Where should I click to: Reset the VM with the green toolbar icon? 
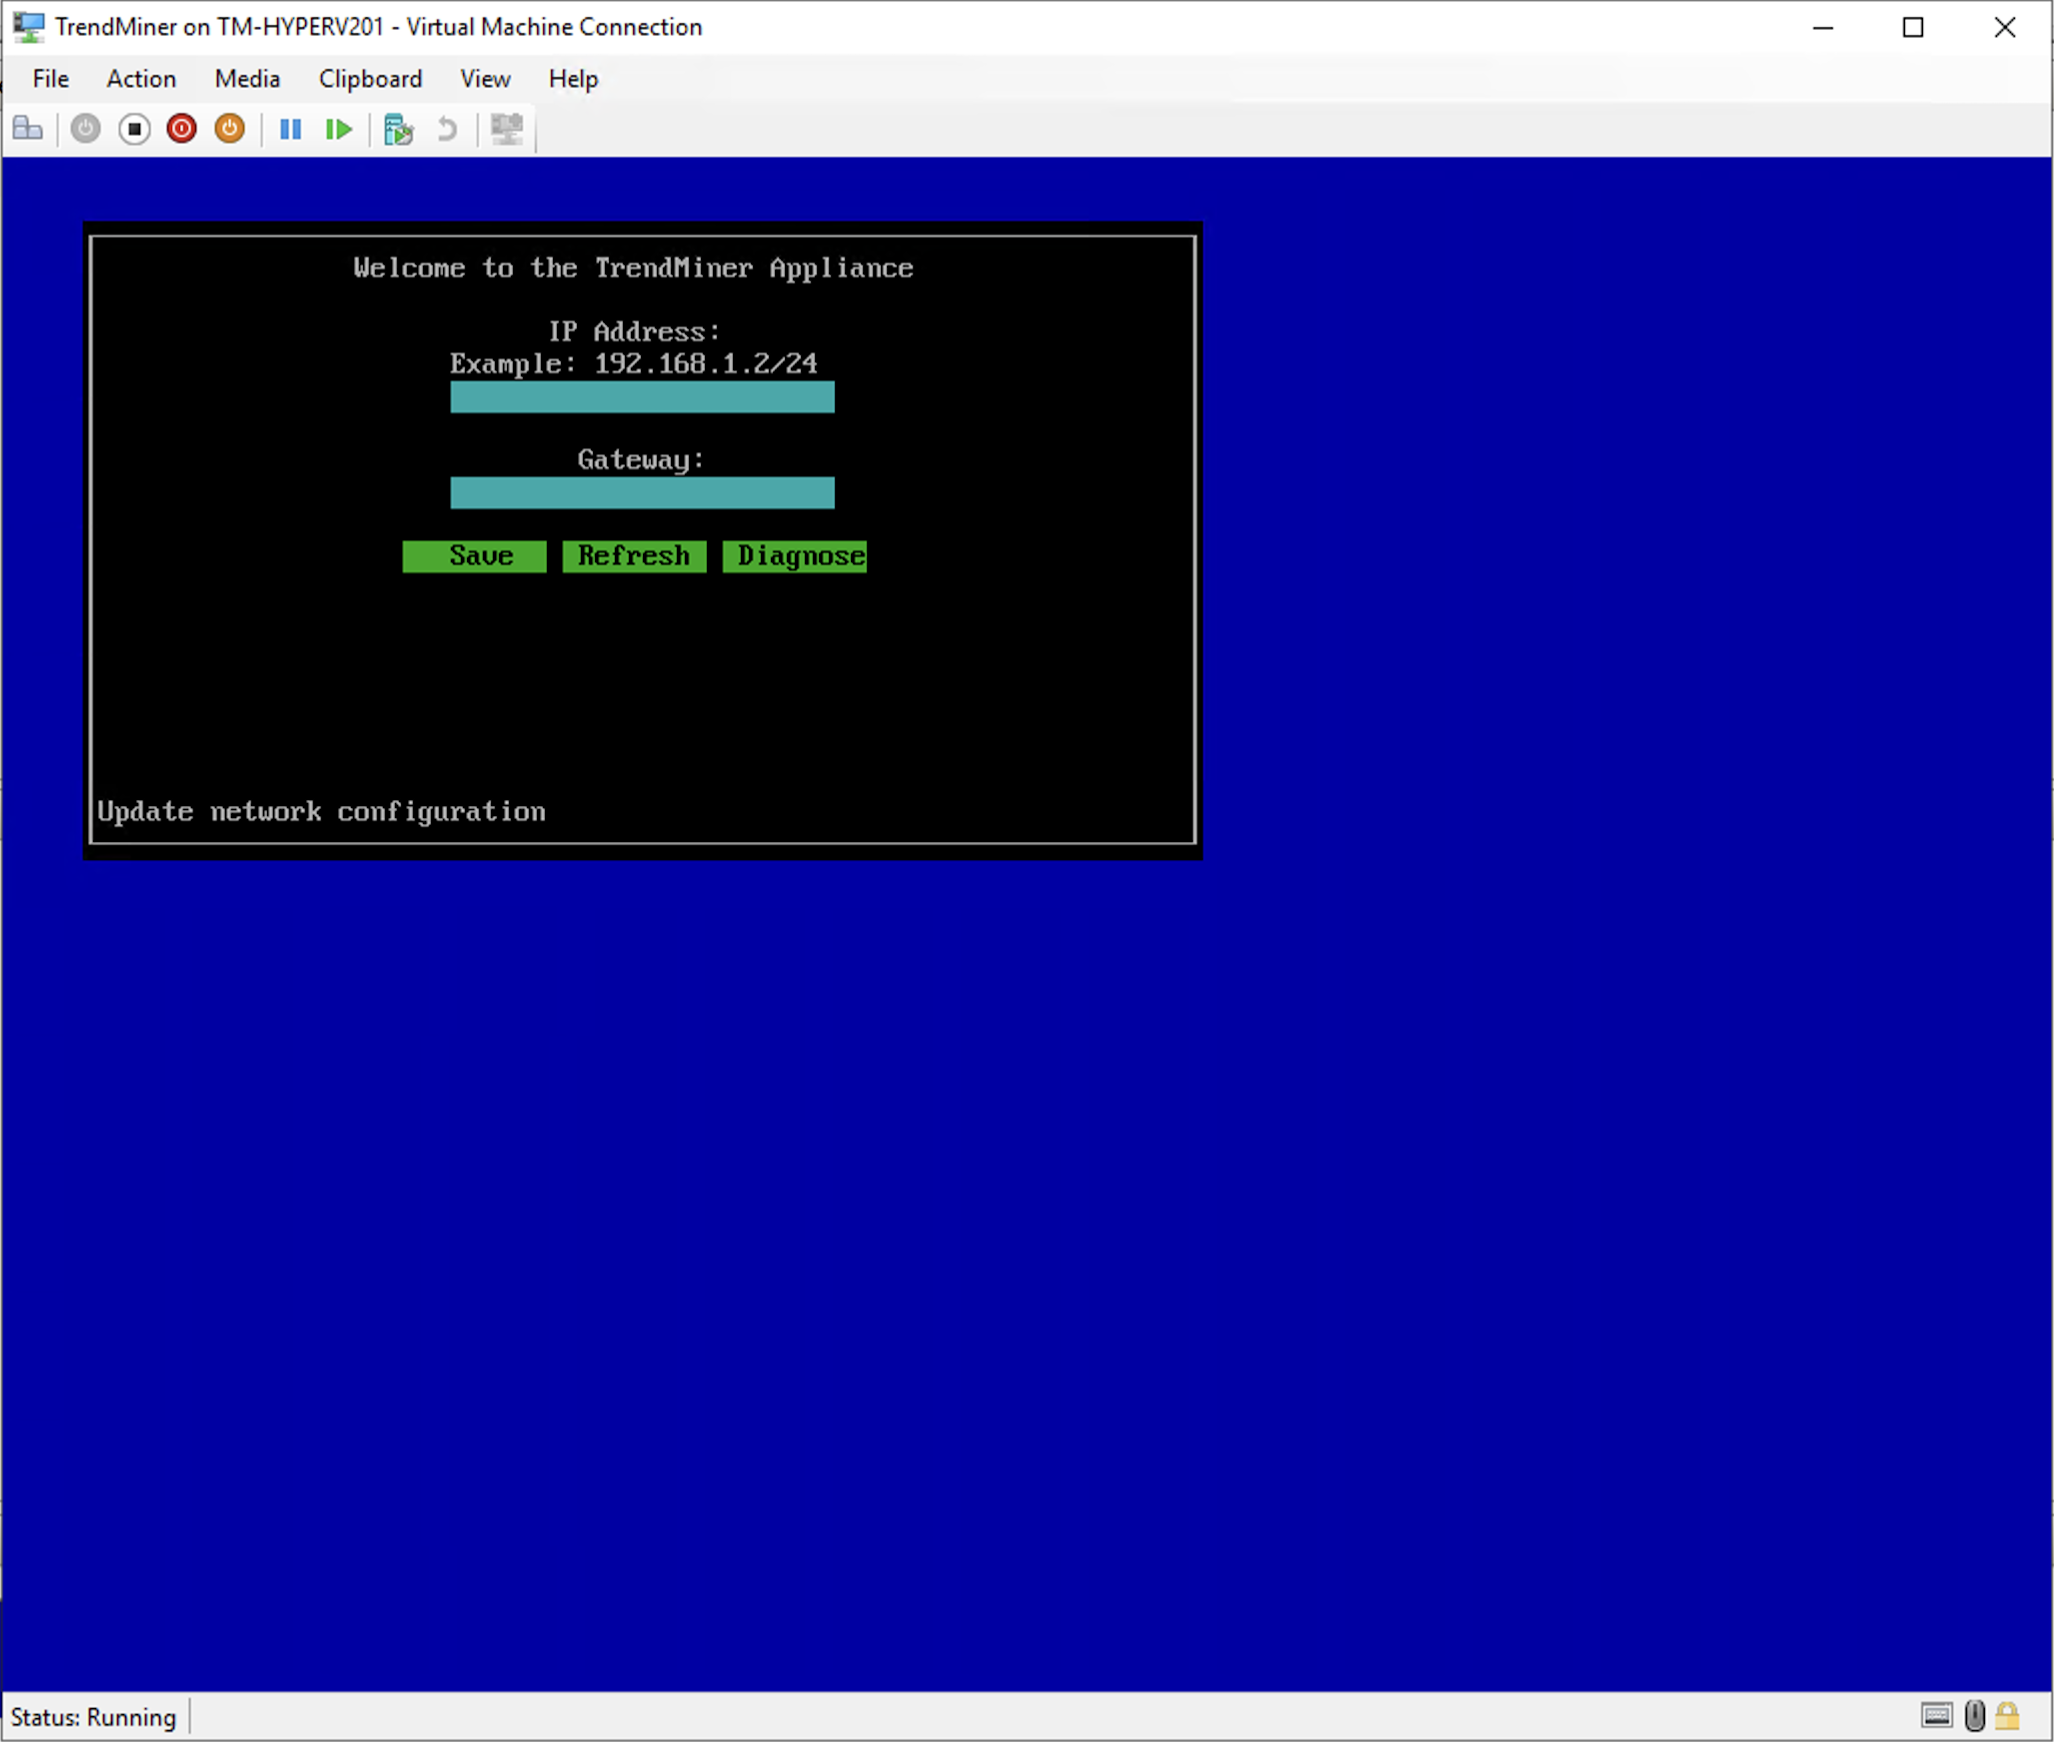tap(339, 129)
